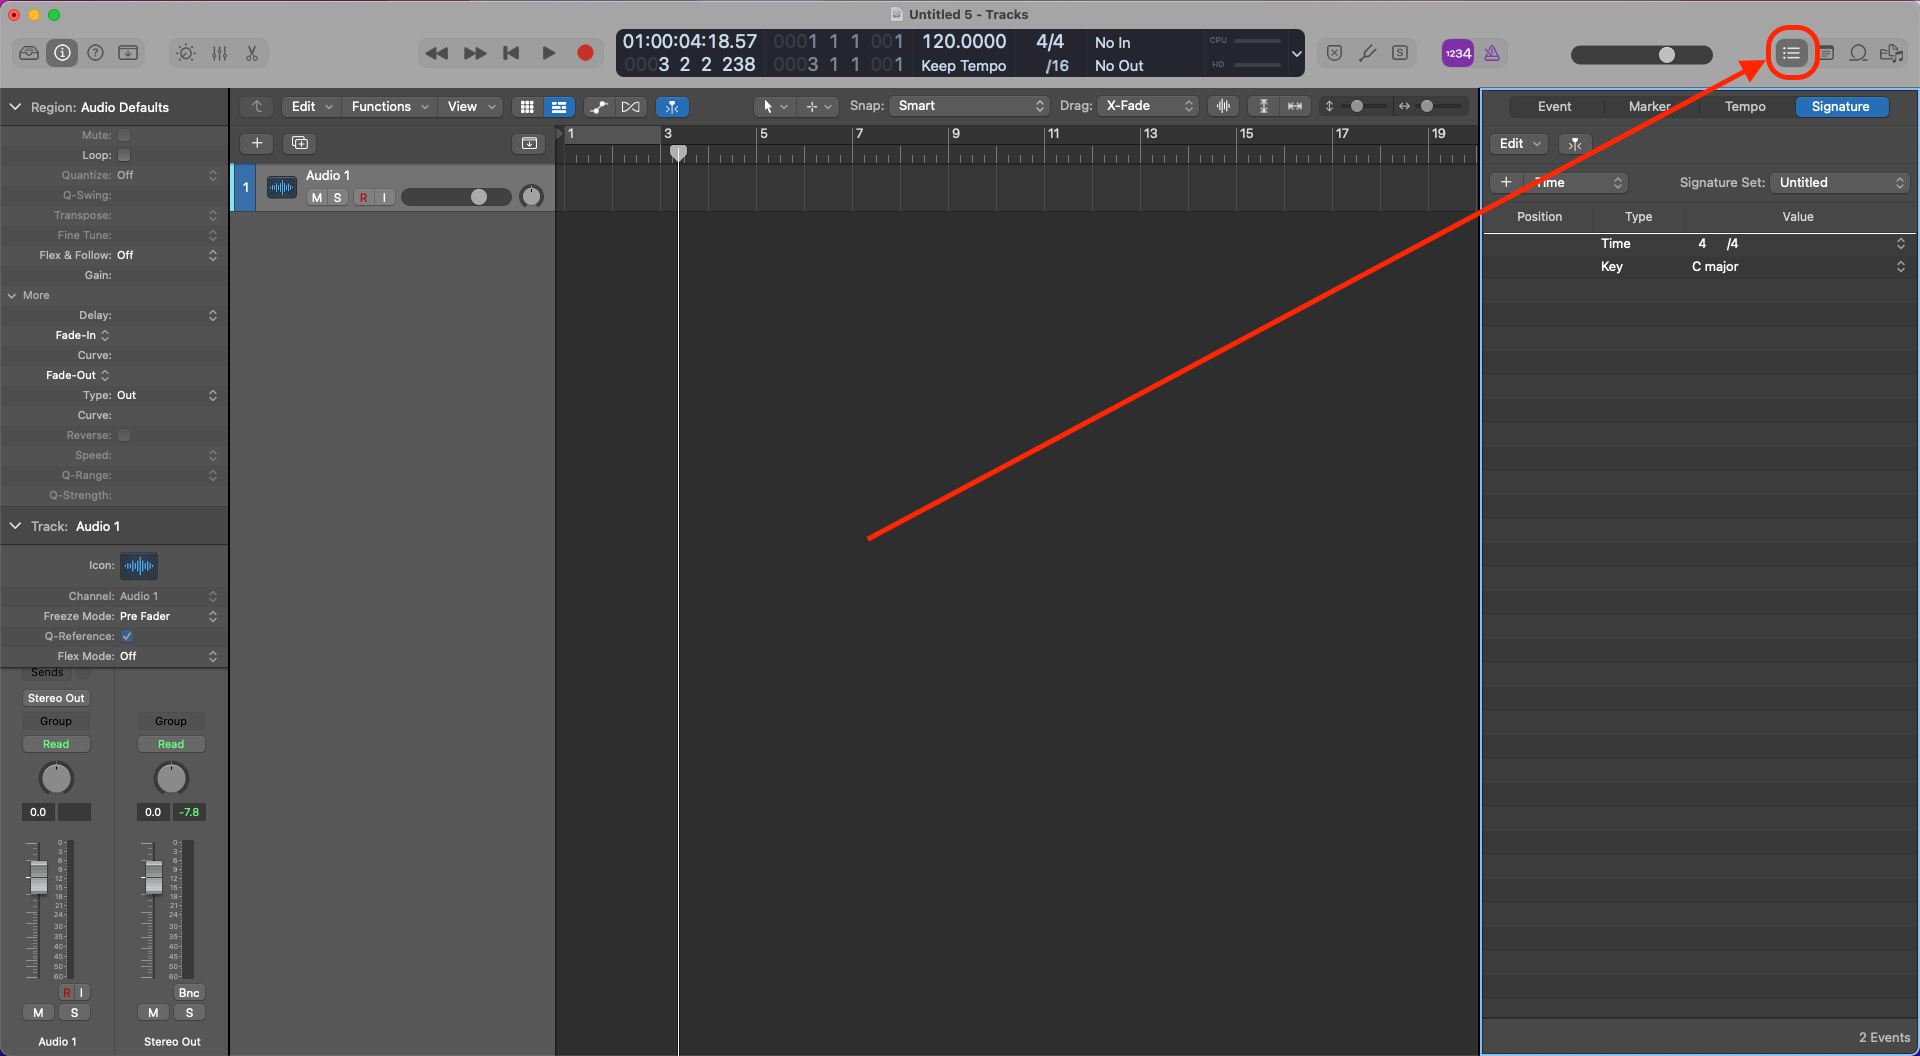Open the Note Pads panel
The height and width of the screenshot is (1056, 1920).
(1826, 53)
